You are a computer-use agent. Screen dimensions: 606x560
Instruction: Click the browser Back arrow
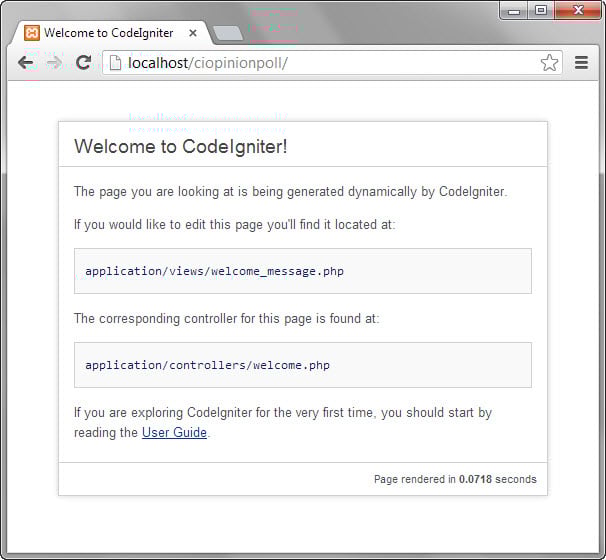(25, 63)
